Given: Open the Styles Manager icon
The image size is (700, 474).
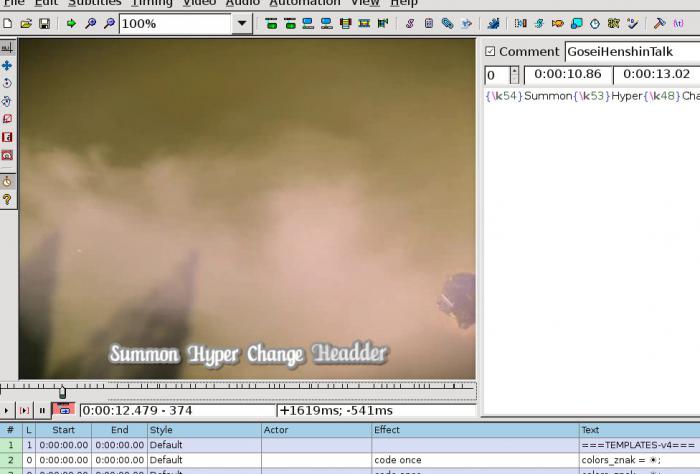Looking at the screenshot, I should pos(410,23).
